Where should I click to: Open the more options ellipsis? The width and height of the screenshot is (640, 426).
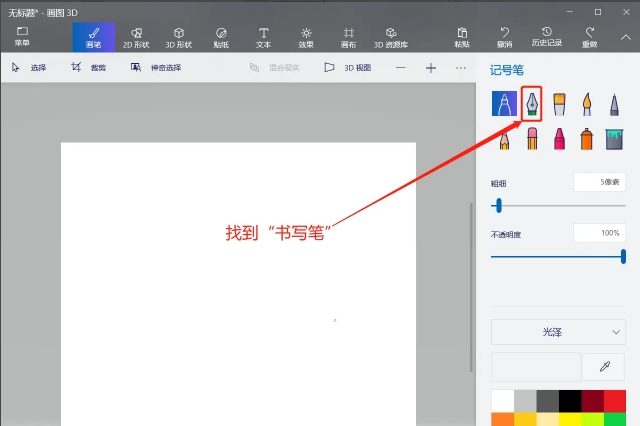[x=461, y=68]
